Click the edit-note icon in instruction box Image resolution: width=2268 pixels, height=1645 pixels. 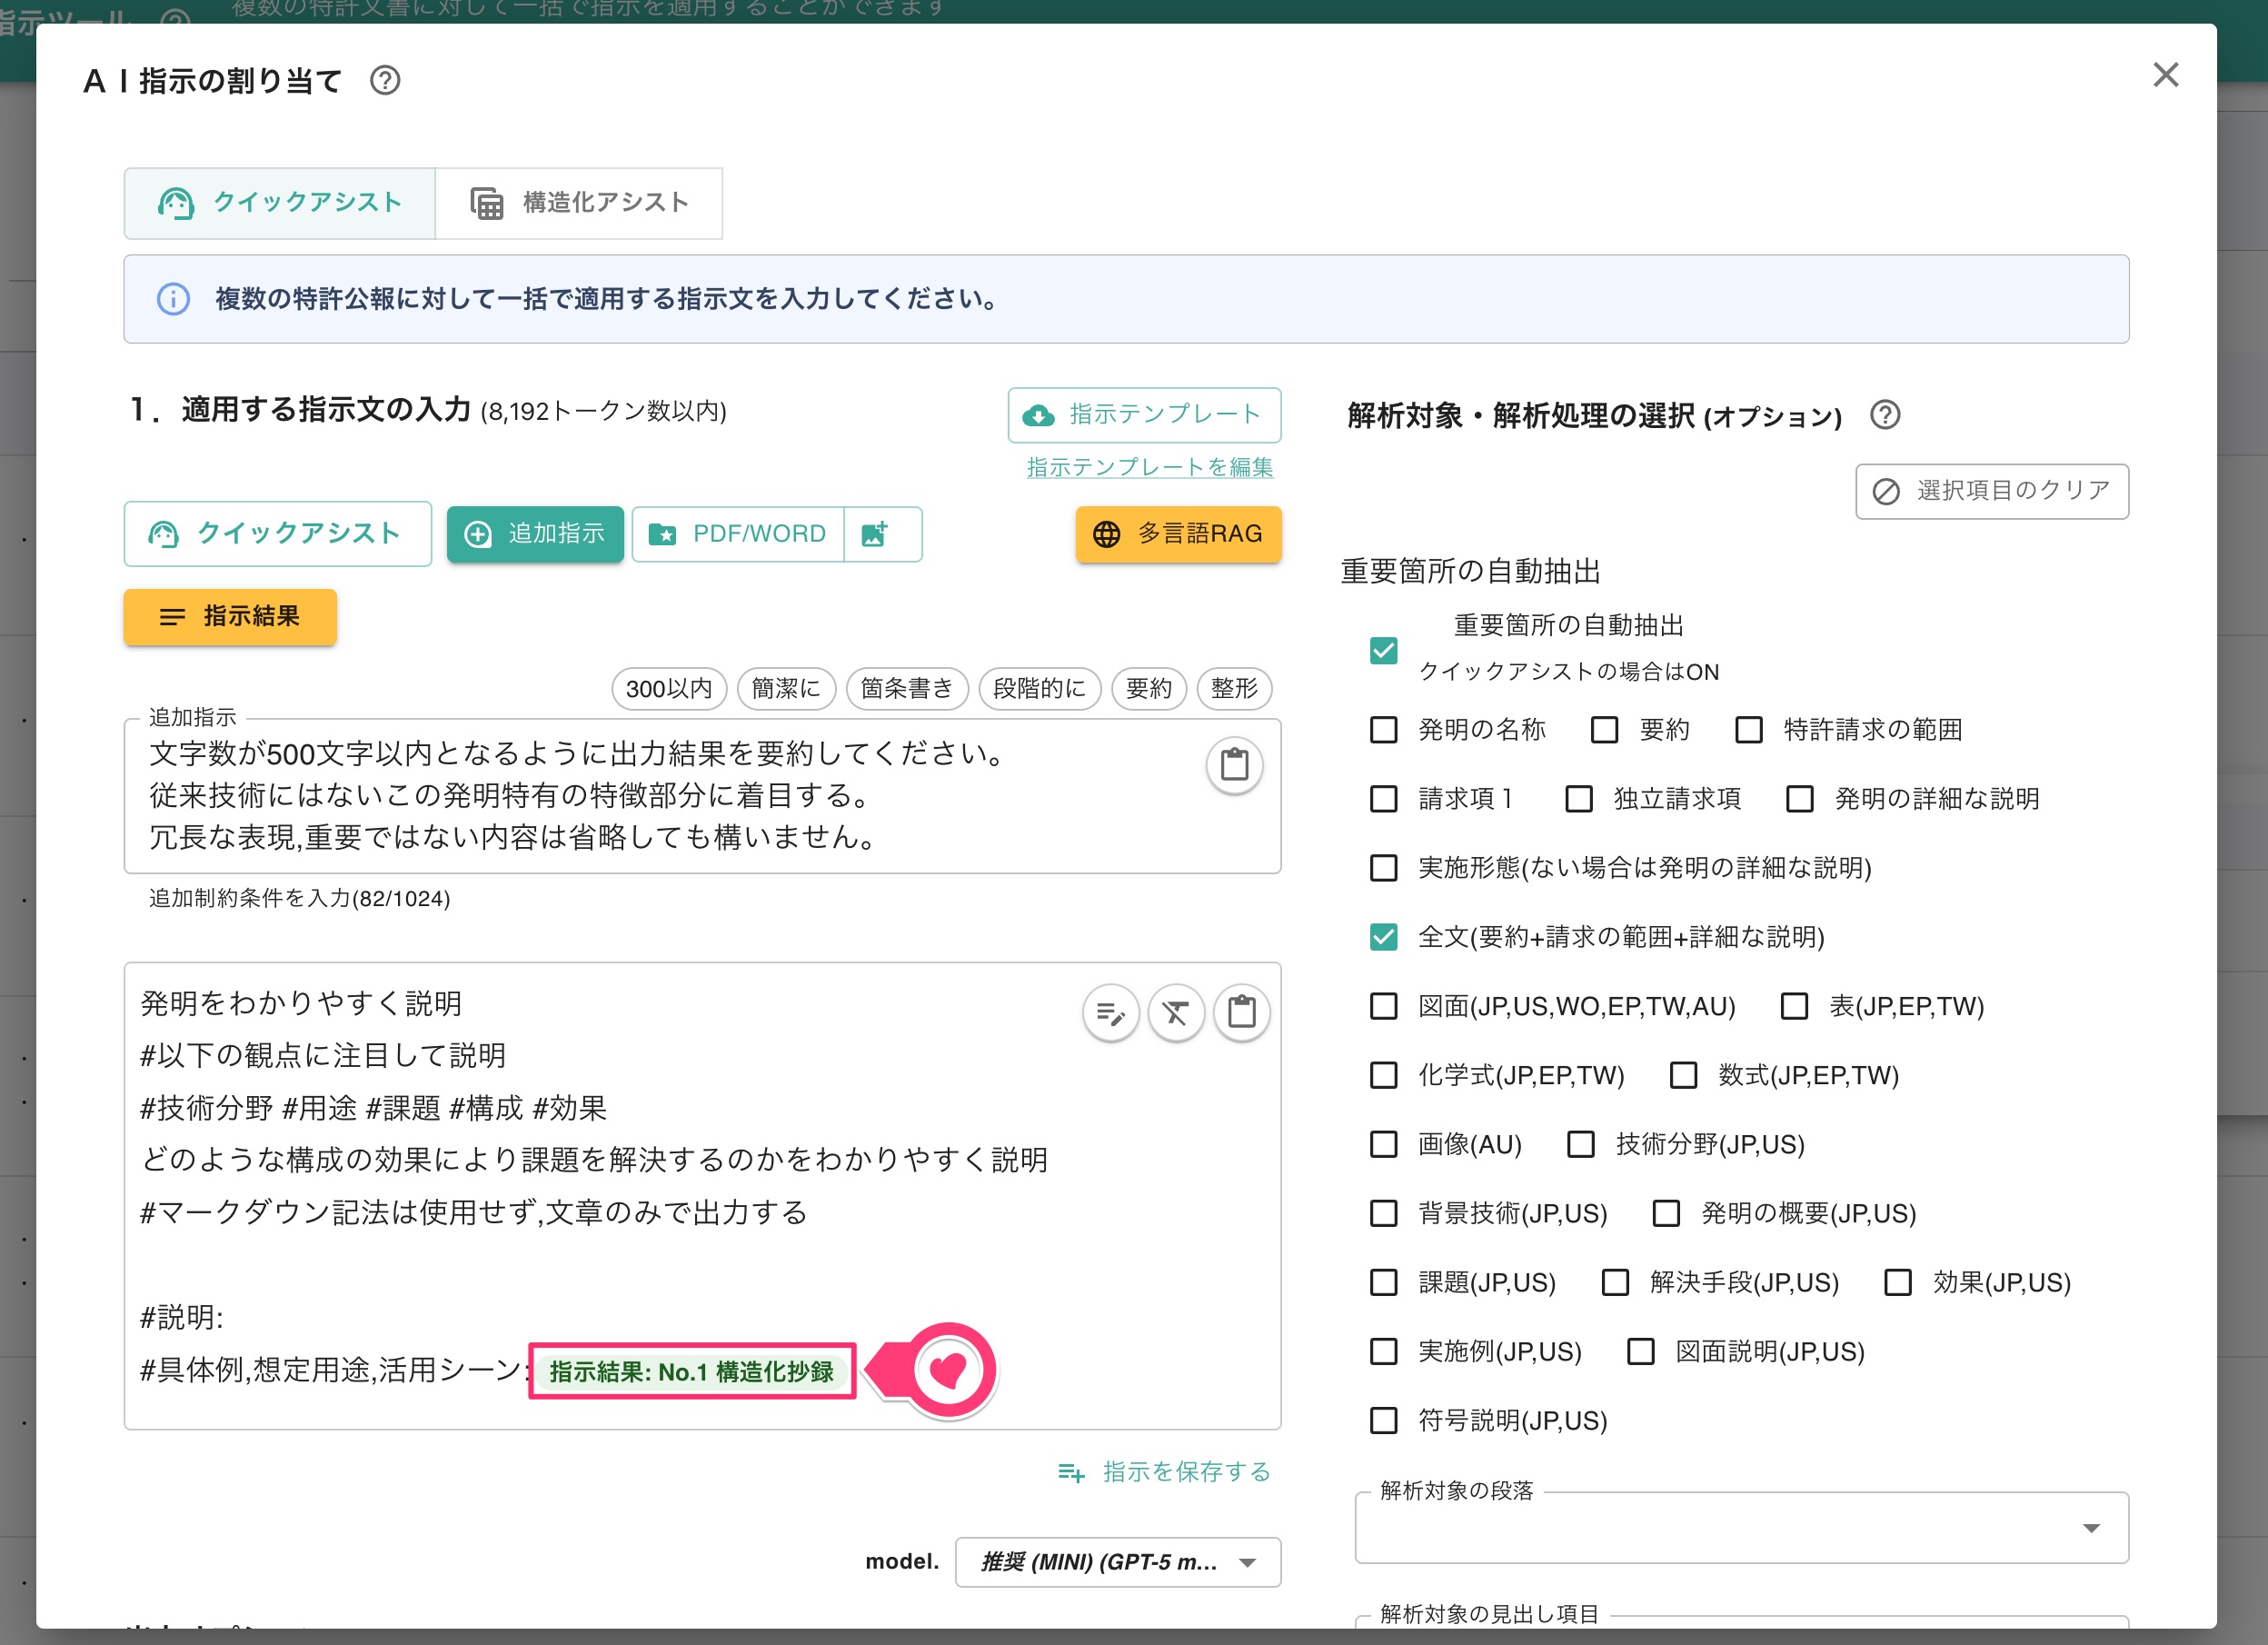point(1111,1013)
